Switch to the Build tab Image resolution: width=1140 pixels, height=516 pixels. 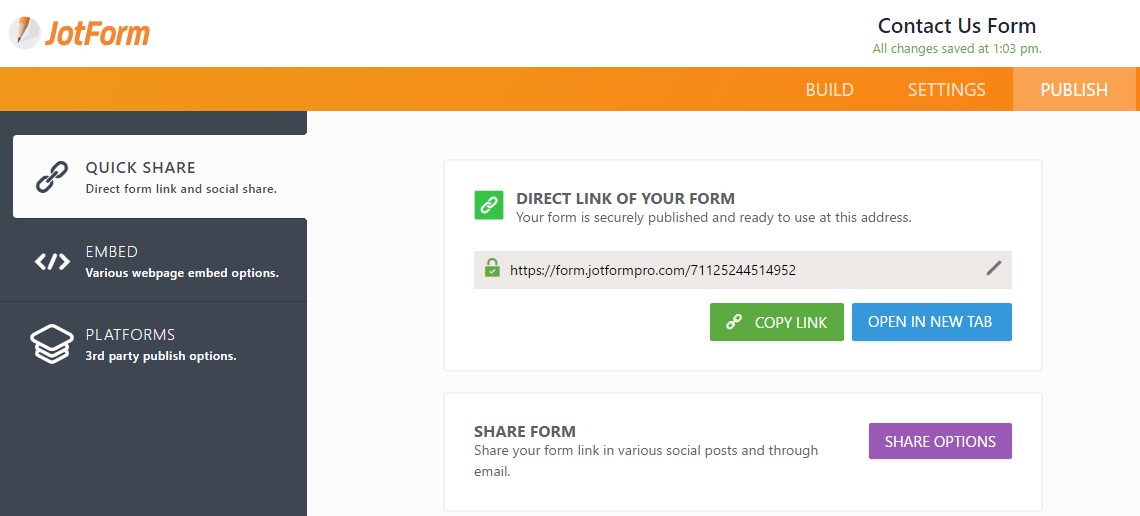[829, 90]
